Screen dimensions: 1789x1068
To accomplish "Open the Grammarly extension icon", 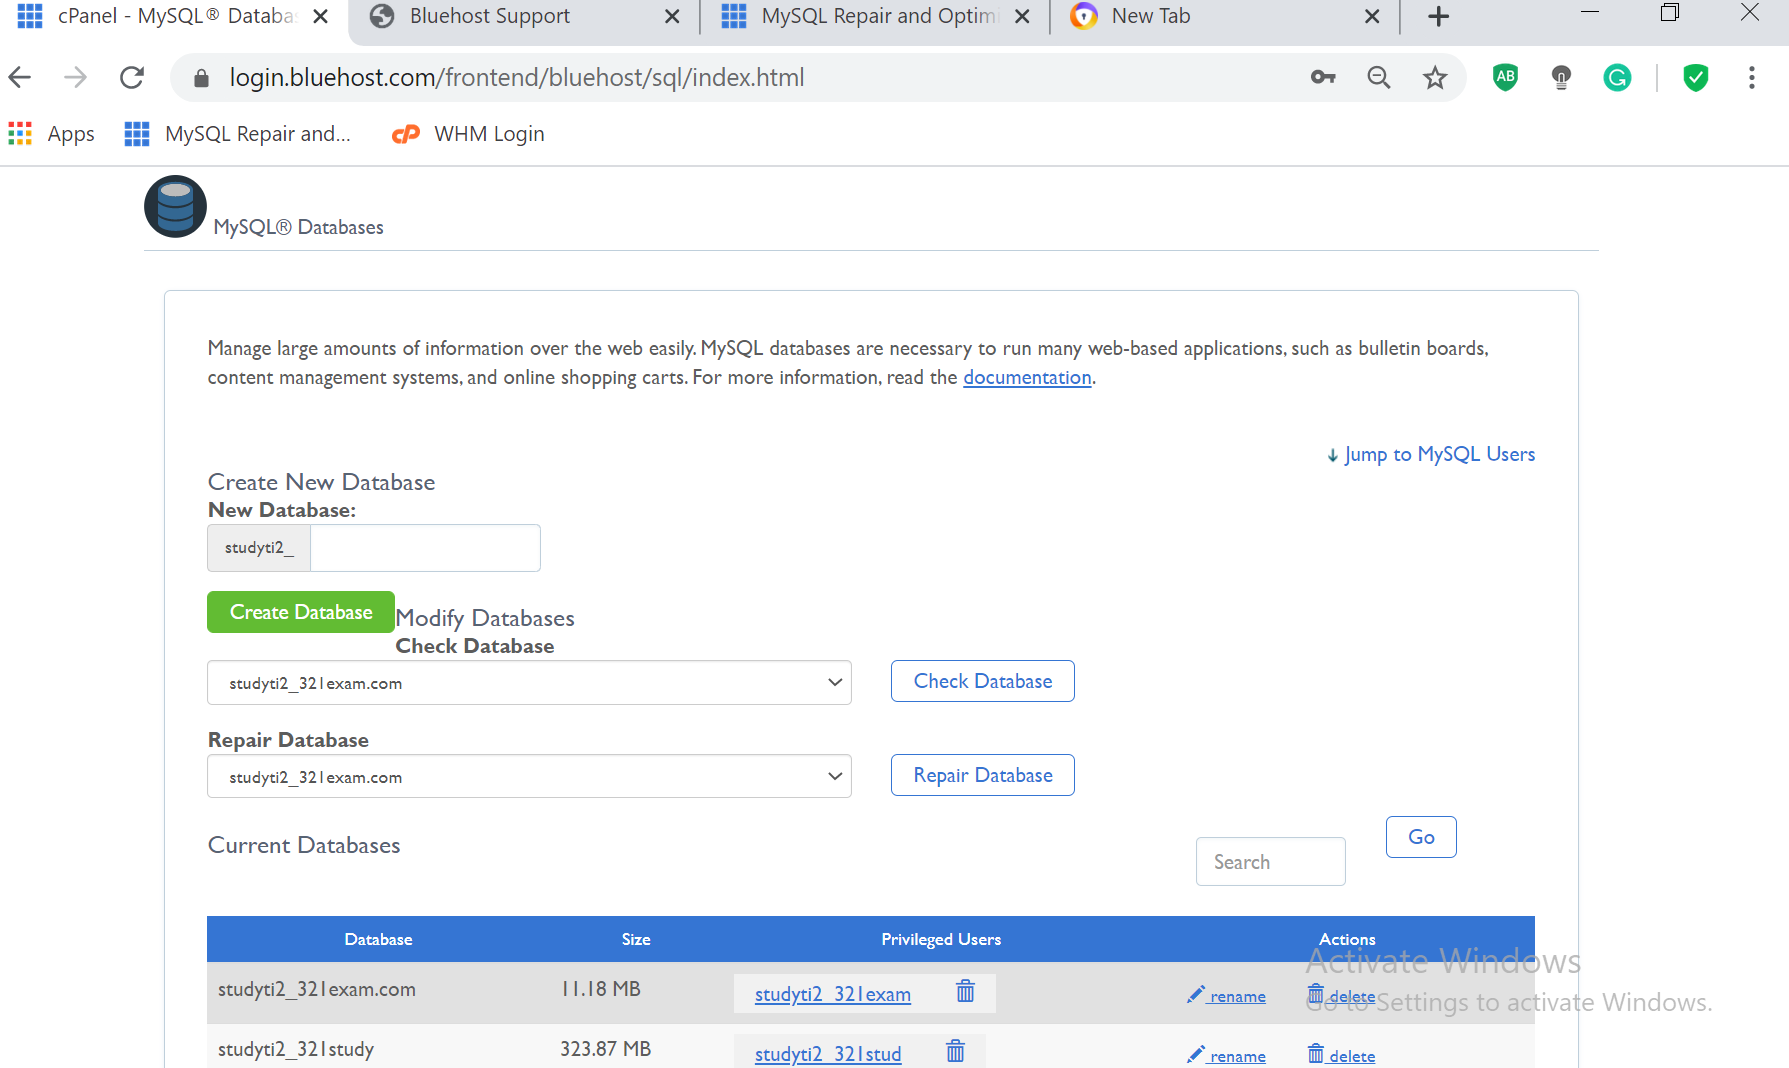I will pos(1617,77).
